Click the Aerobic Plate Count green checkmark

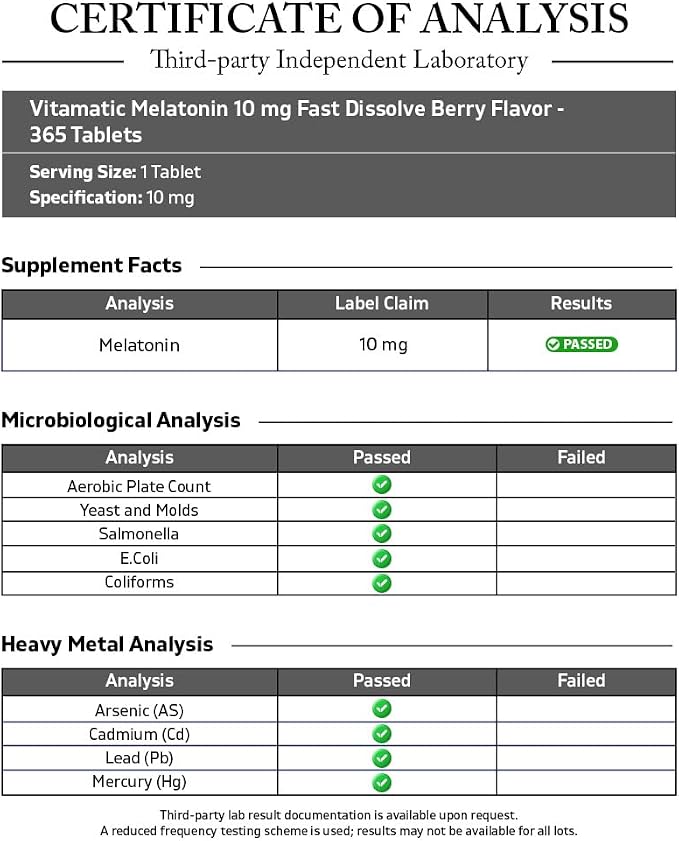382,485
